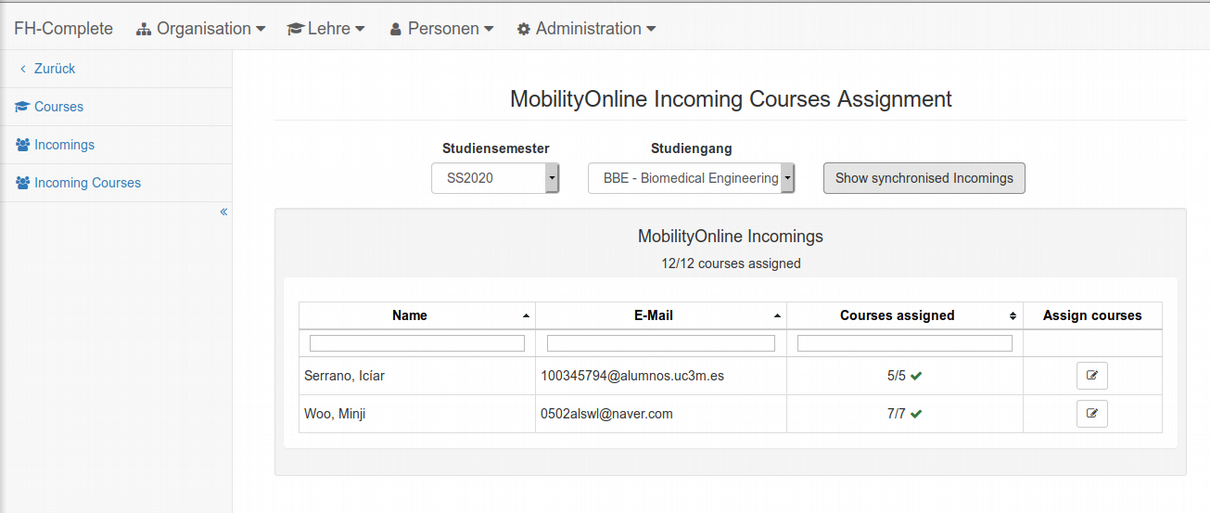The width and height of the screenshot is (1210, 513).
Task: Open the Organisation menu
Action: tap(201, 29)
